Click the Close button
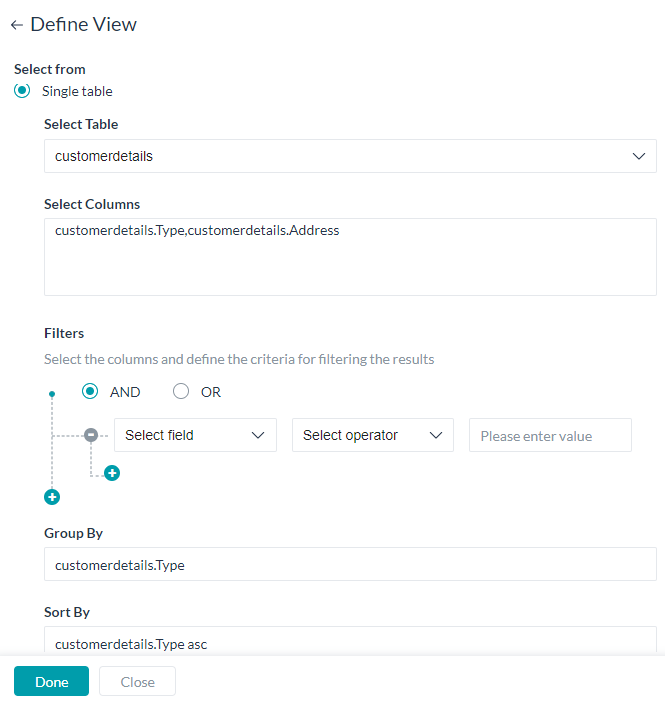This screenshot has width=665, height=701. coord(137,681)
